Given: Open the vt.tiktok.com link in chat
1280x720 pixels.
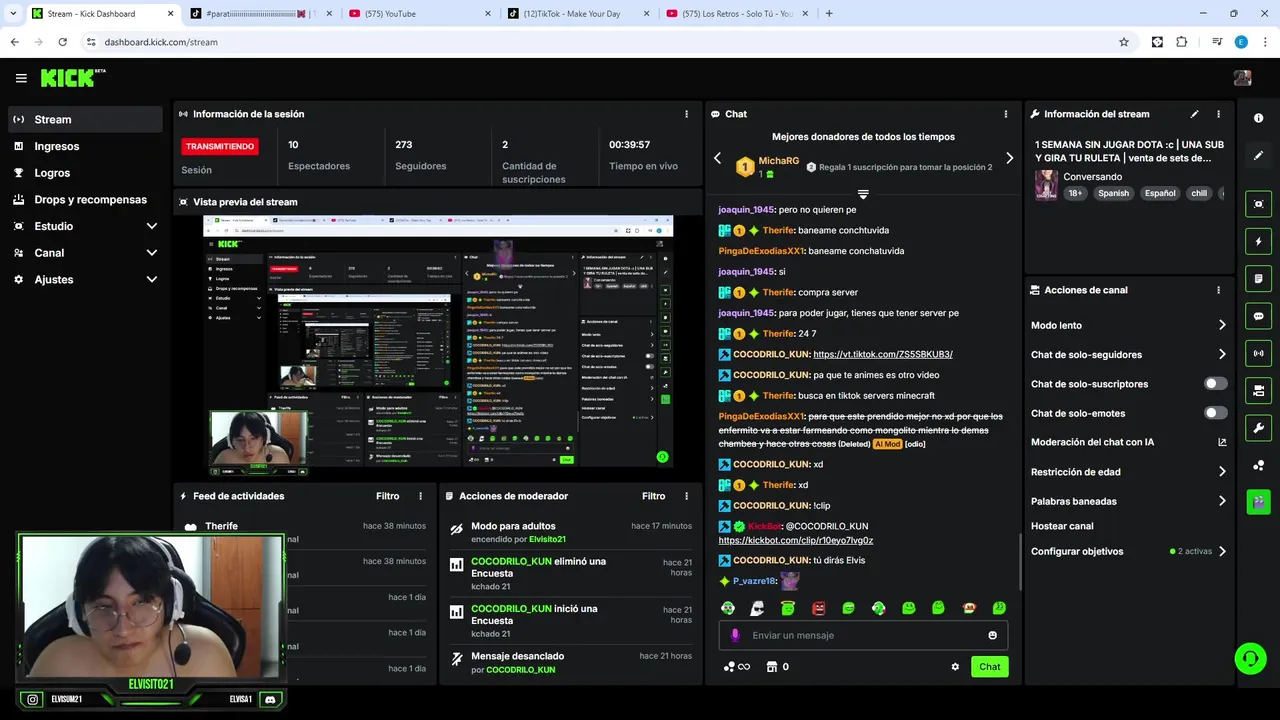Looking at the screenshot, I should click(x=883, y=354).
